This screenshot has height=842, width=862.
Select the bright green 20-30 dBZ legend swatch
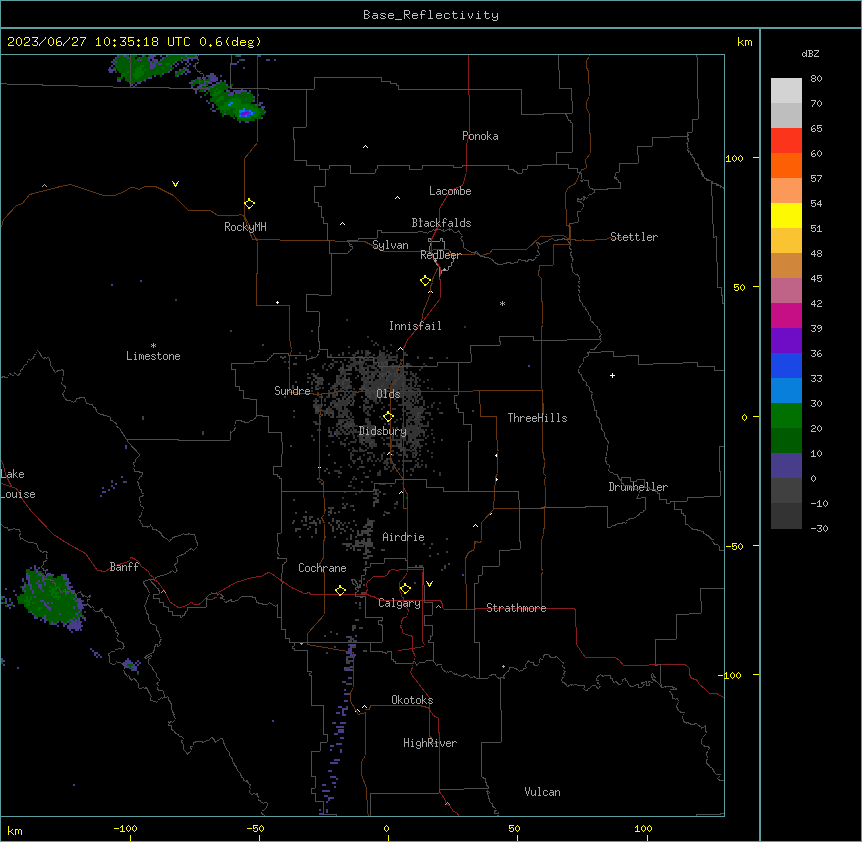click(x=786, y=416)
